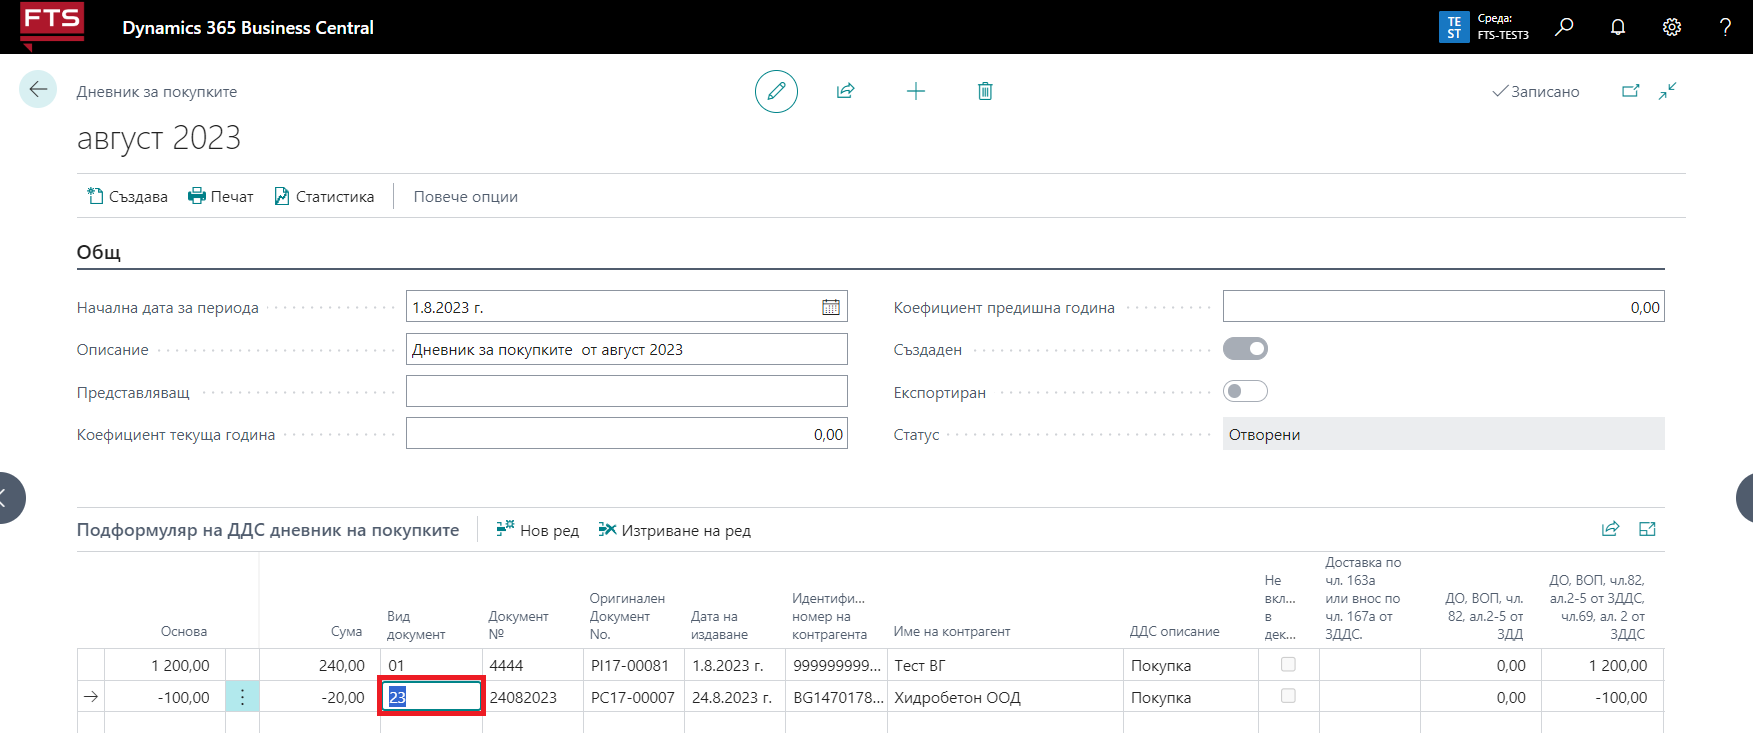The height and width of the screenshot is (733, 1753).
Task: Open row options menu for -100,00 row
Action: 242,697
